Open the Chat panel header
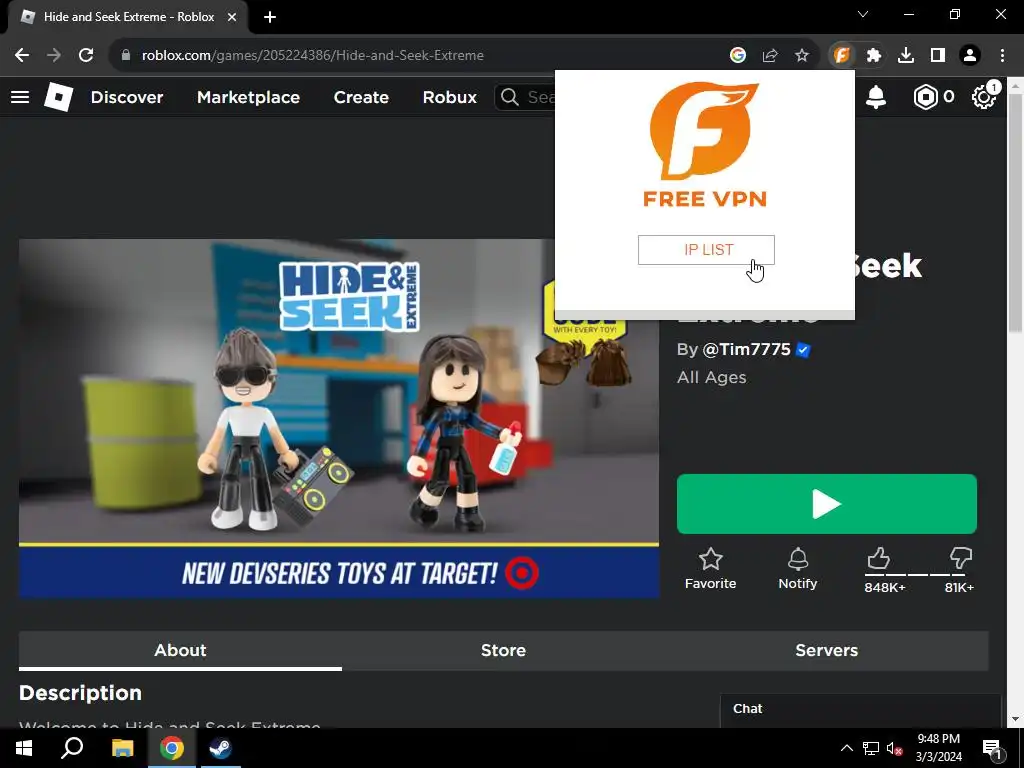 click(x=860, y=709)
